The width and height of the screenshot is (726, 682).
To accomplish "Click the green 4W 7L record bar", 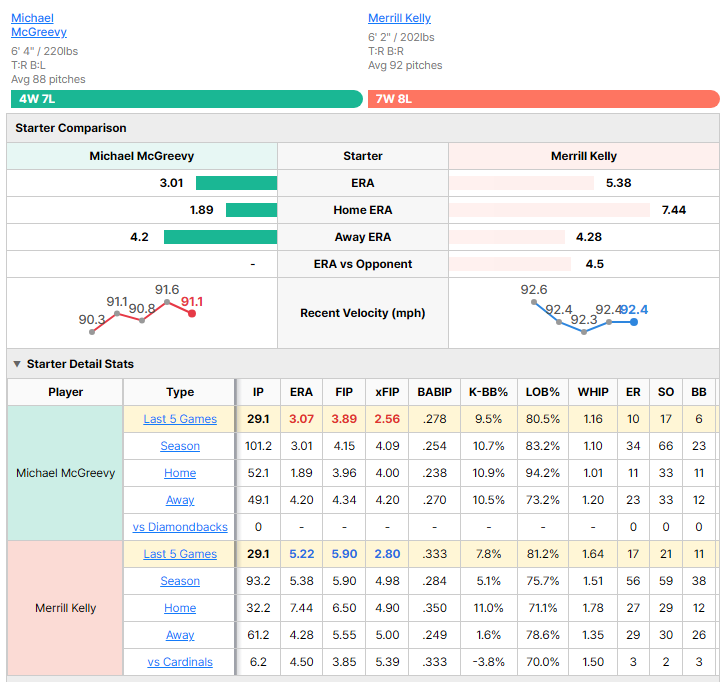I will (x=187, y=99).
